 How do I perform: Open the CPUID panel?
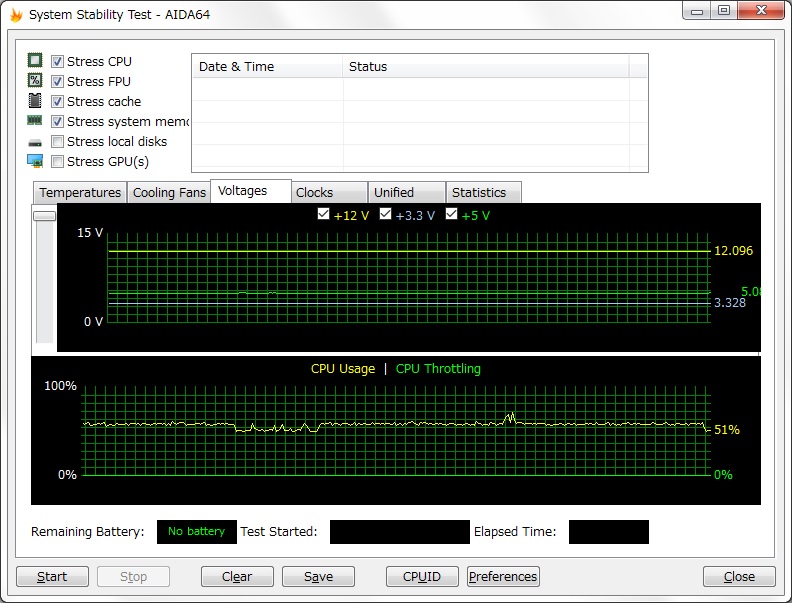422,576
